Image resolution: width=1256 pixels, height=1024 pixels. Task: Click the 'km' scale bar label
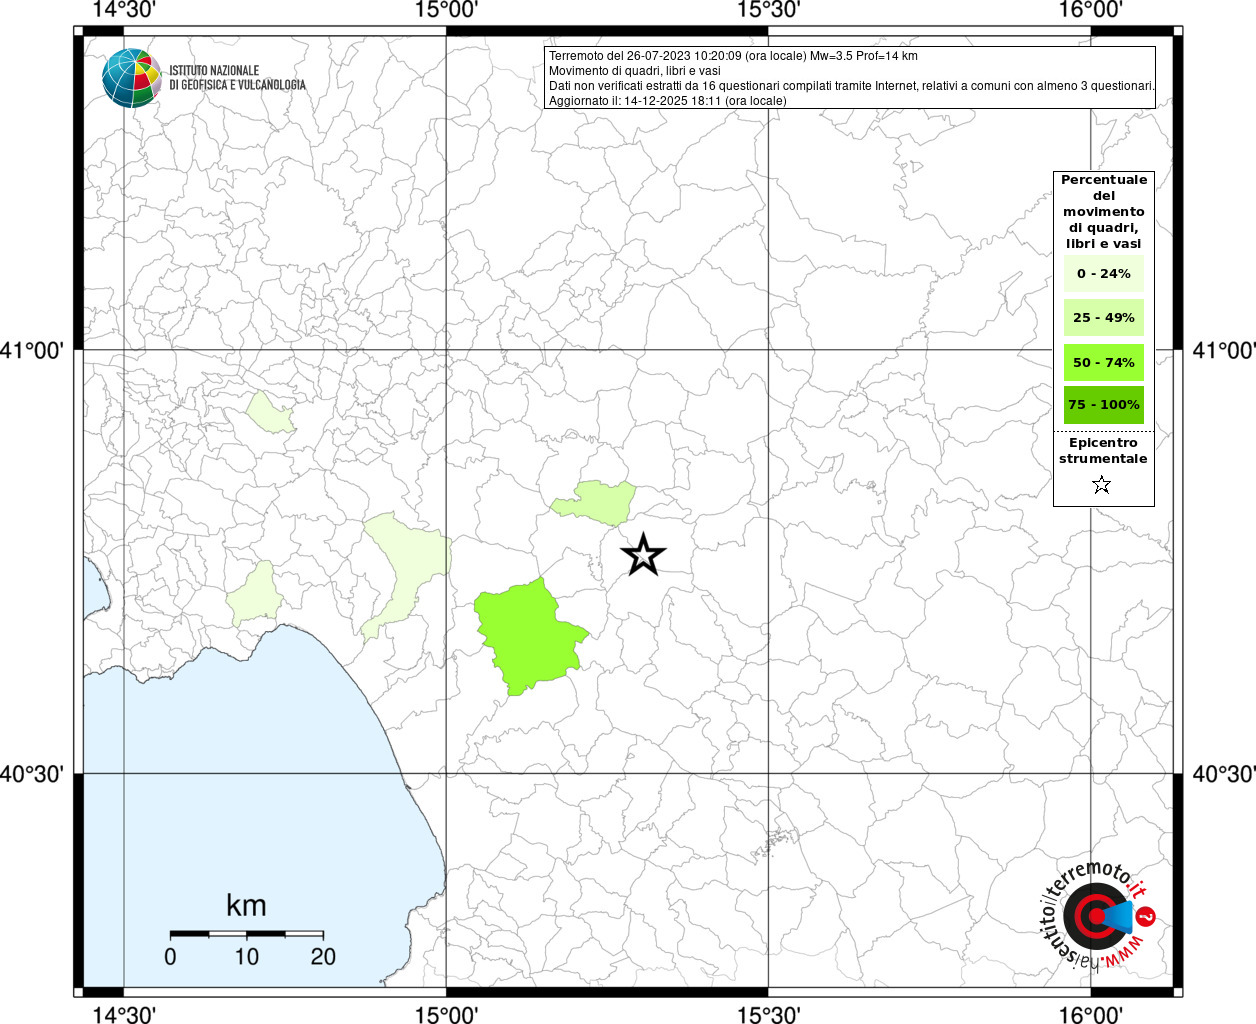246,906
